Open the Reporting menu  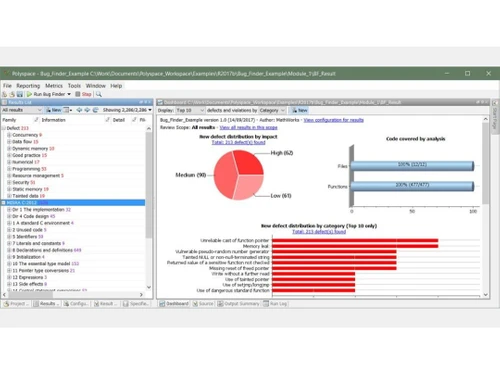[x=28, y=86]
